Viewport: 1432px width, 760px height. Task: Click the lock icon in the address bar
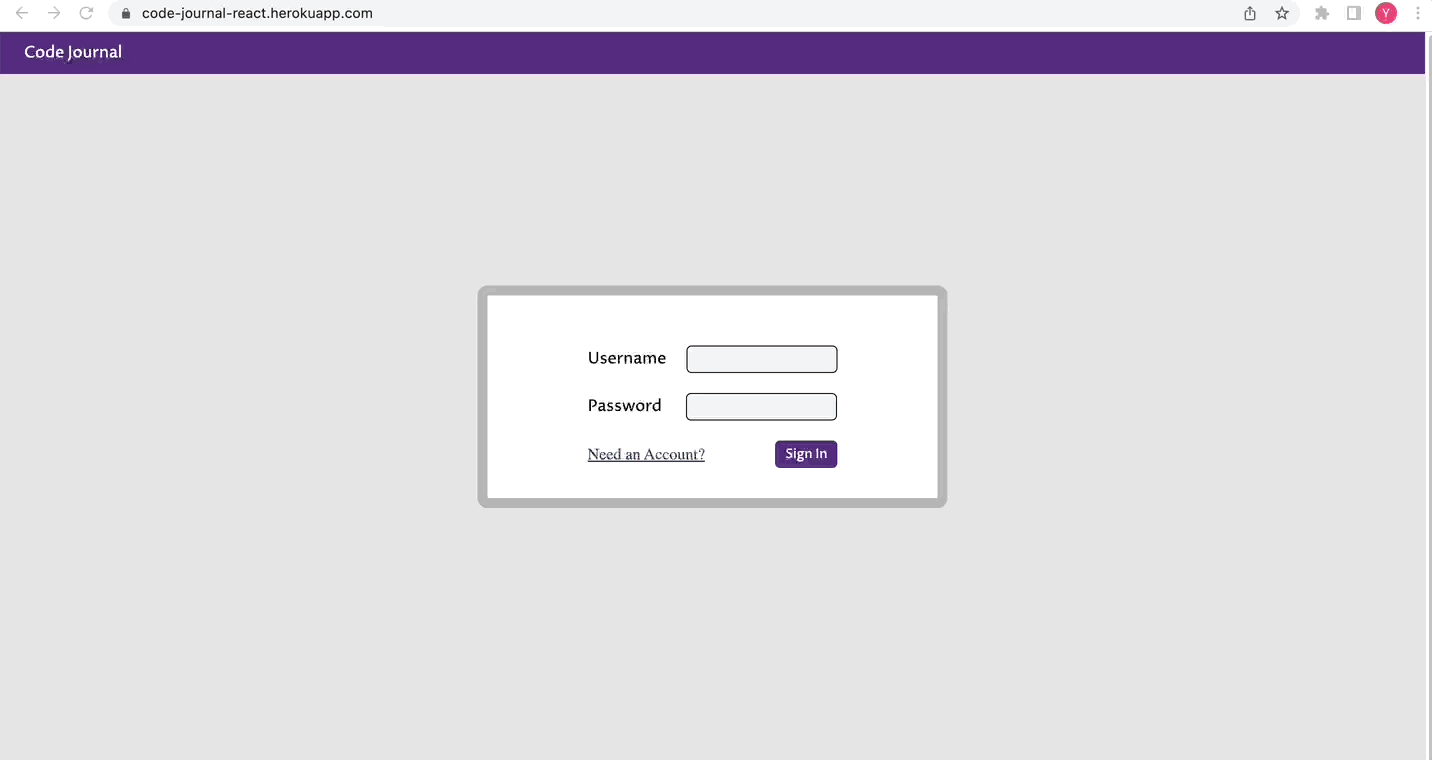pos(126,14)
